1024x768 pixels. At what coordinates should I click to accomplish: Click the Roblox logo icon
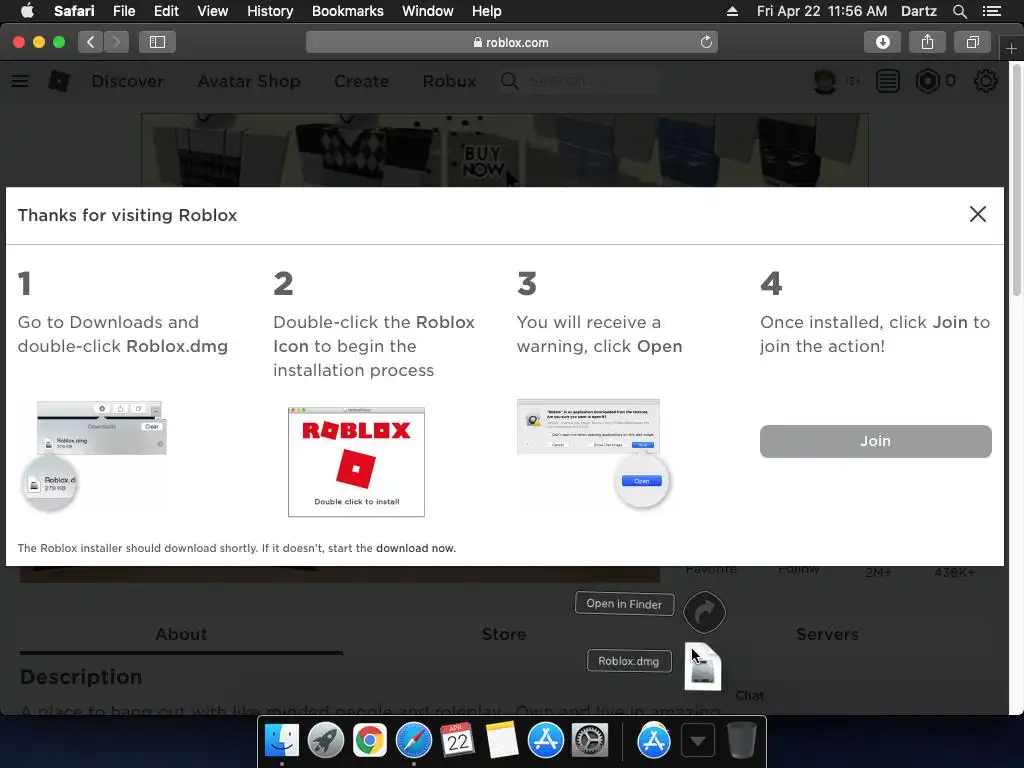(x=59, y=81)
